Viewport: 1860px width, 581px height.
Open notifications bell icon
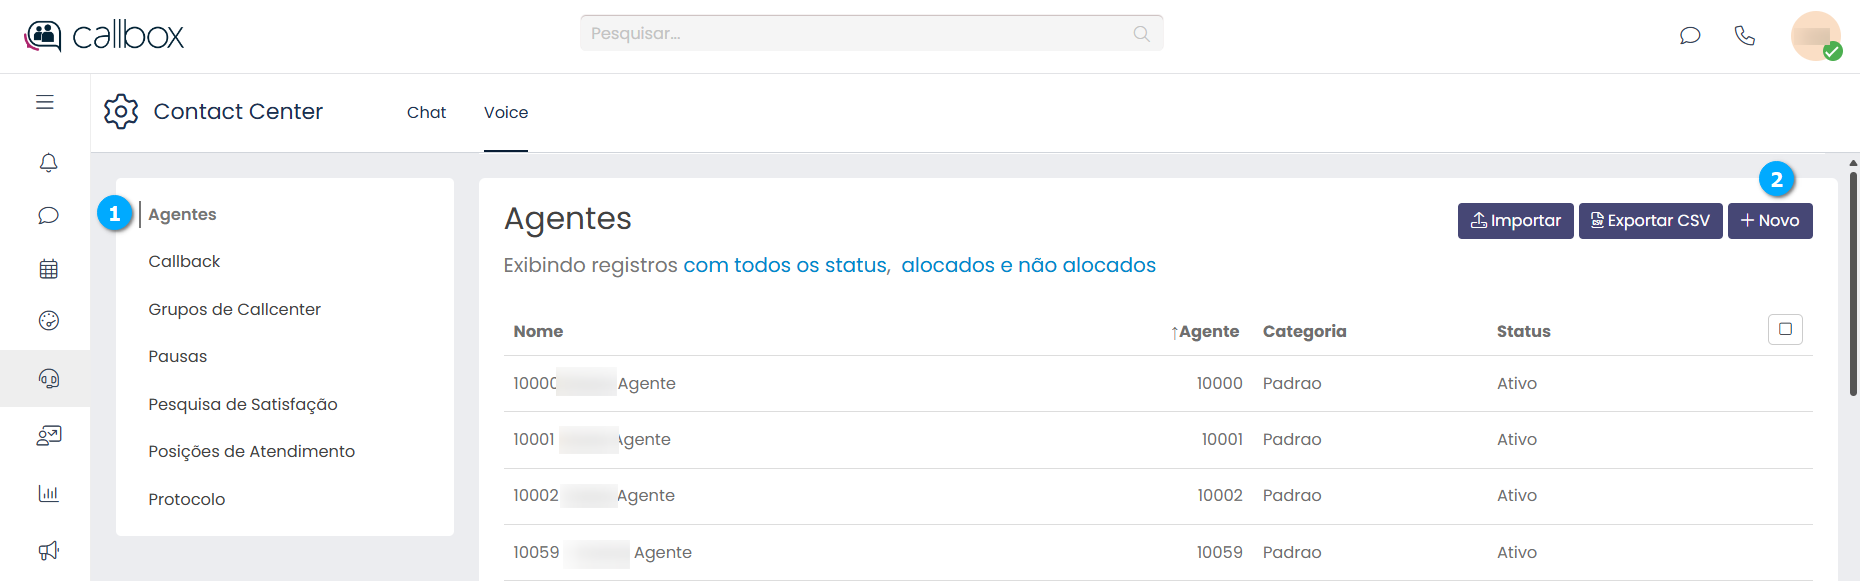click(x=48, y=162)
